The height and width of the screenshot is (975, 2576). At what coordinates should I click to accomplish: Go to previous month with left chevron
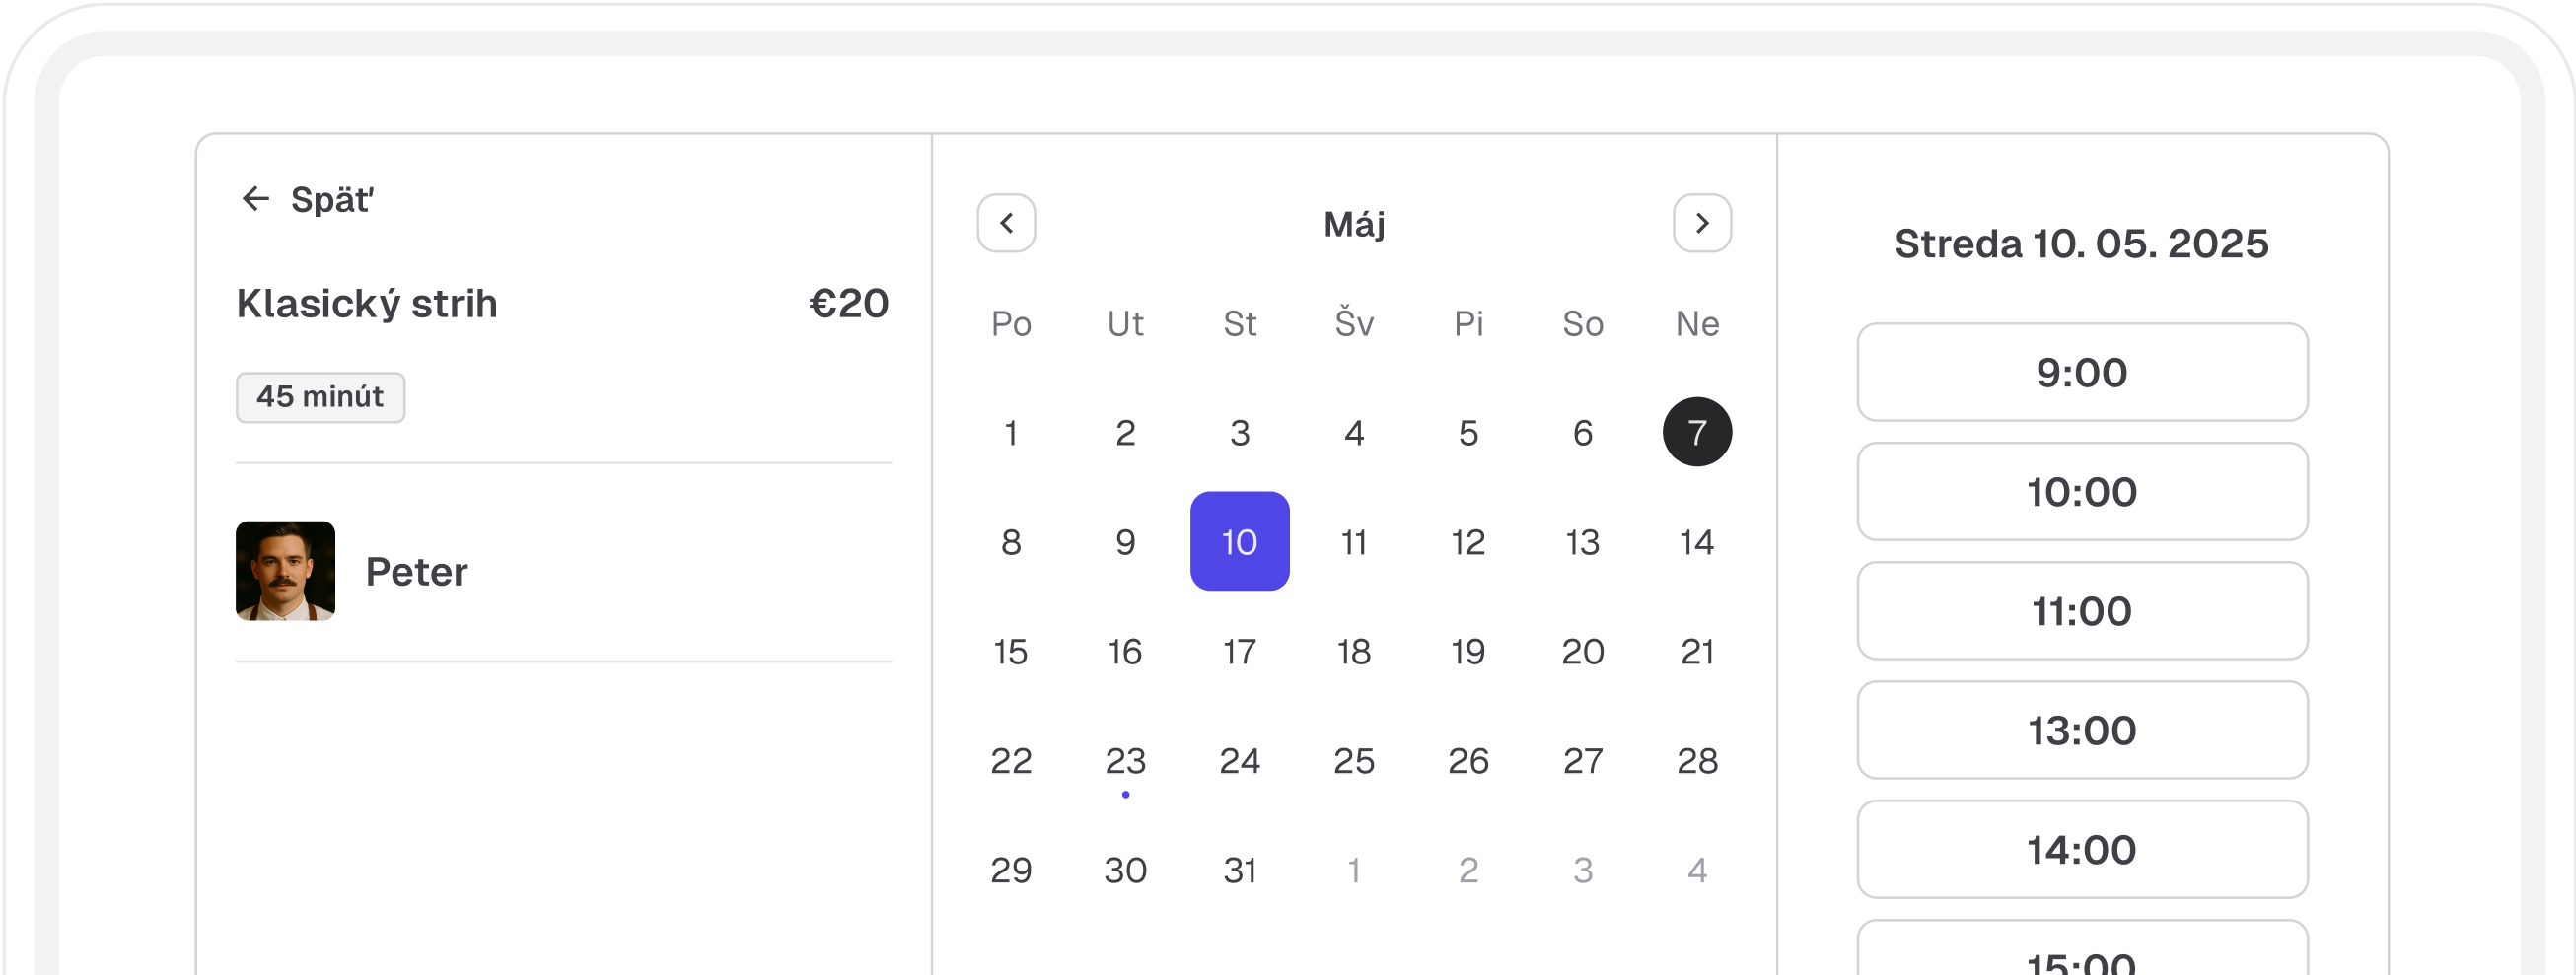click(x=1006, y=223)
